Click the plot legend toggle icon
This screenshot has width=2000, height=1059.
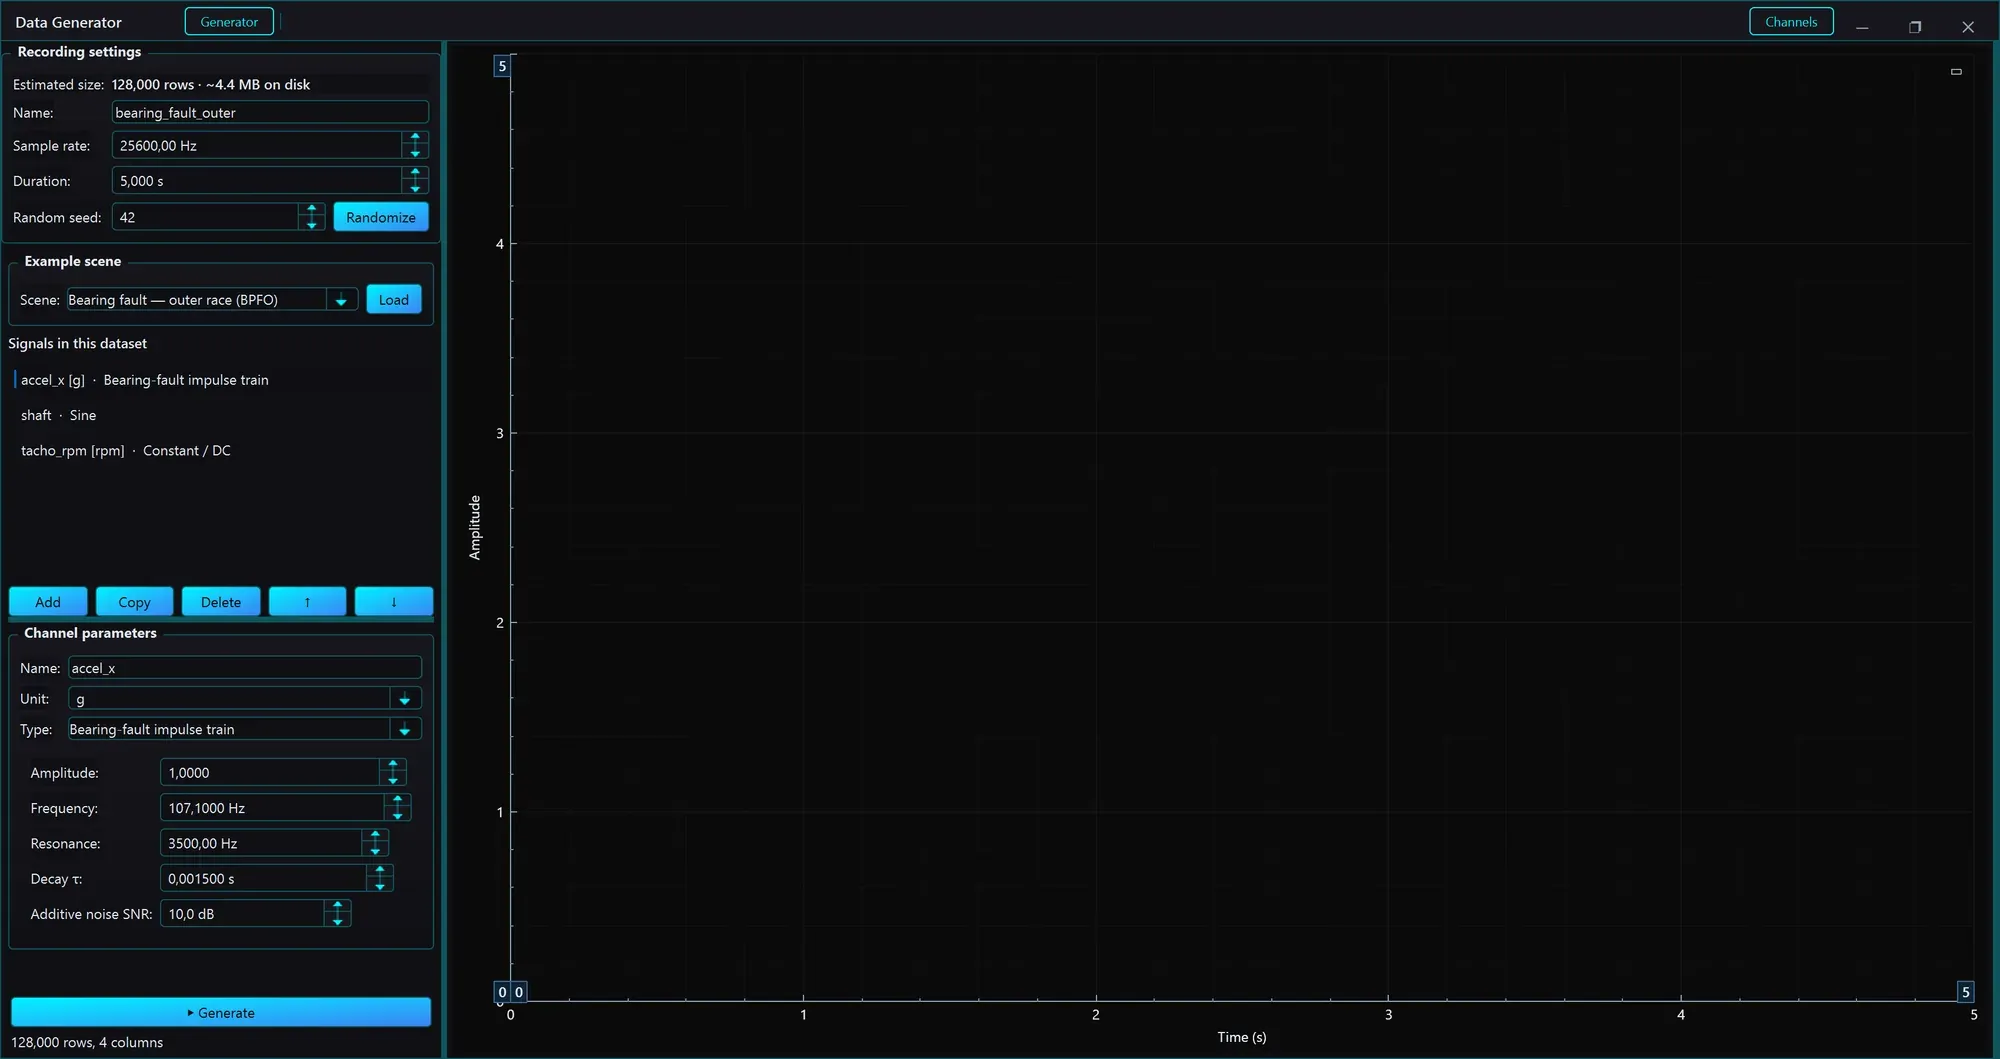click(x=1956, y=72)
